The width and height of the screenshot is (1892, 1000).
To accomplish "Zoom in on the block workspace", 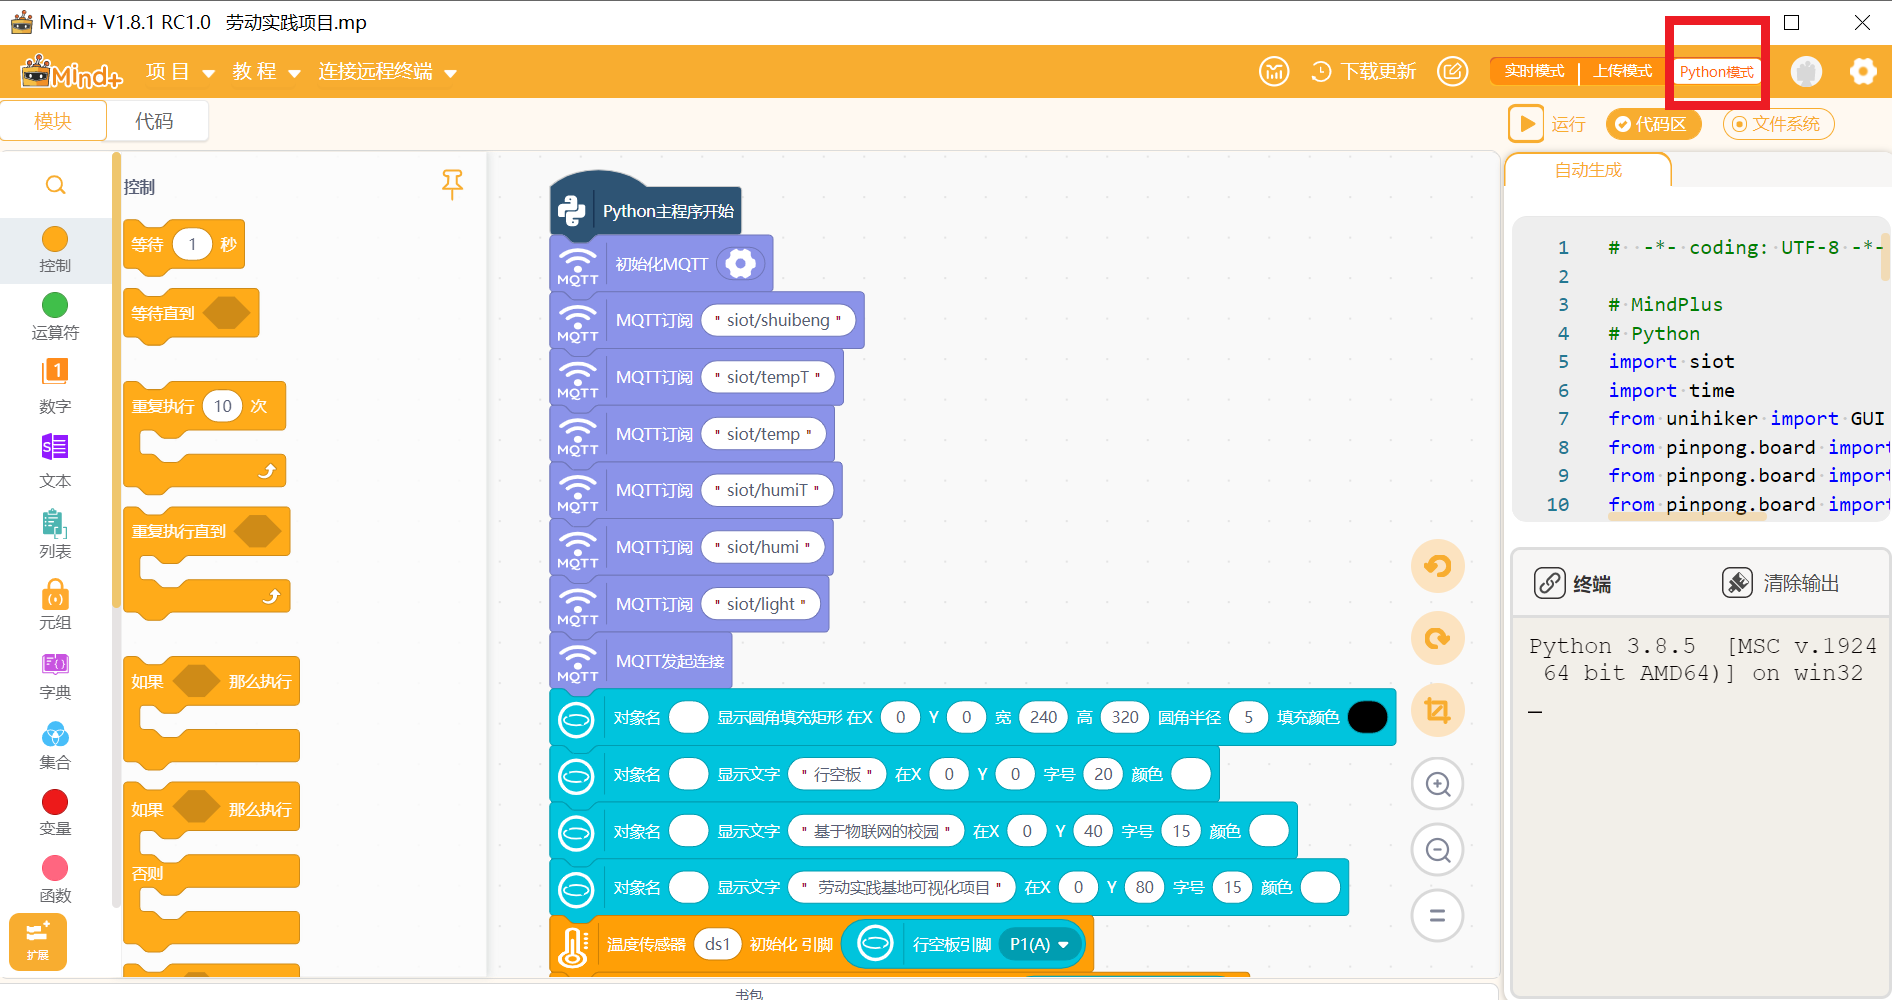I will pyautogui.click(x=1438, y=784).
